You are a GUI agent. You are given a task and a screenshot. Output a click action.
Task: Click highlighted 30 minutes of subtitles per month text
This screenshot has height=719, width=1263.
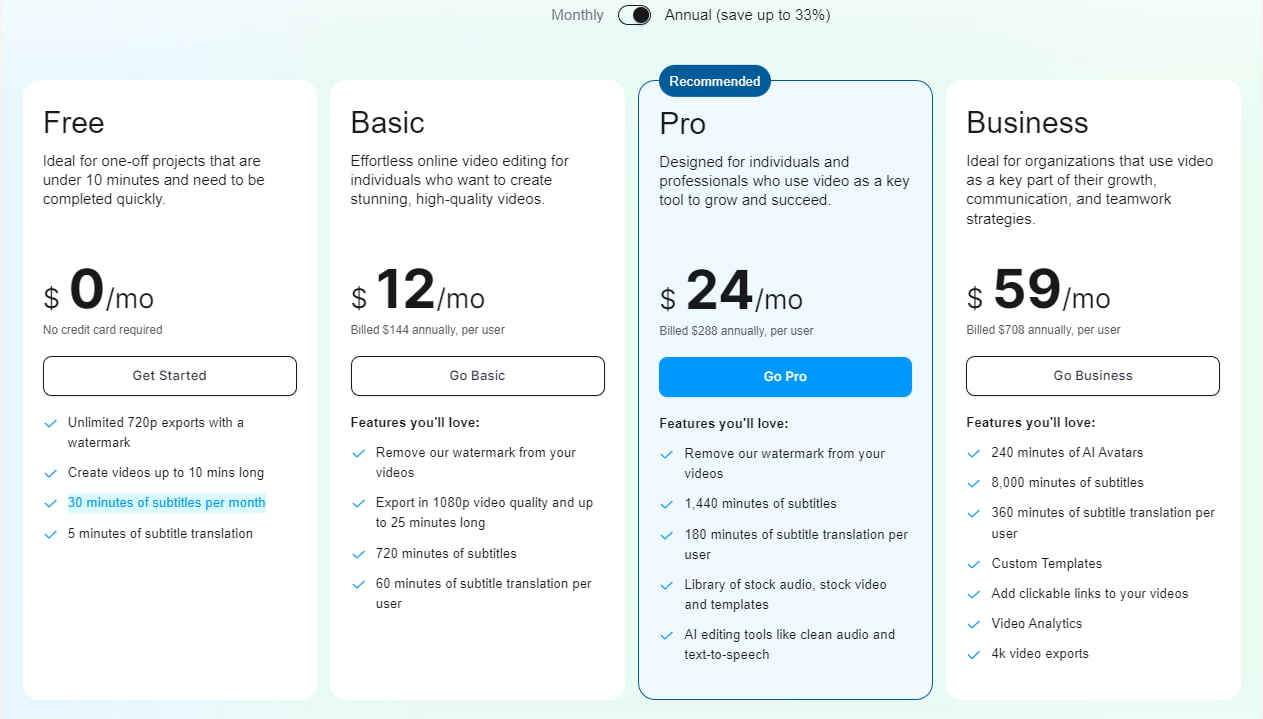click(166, 503)
